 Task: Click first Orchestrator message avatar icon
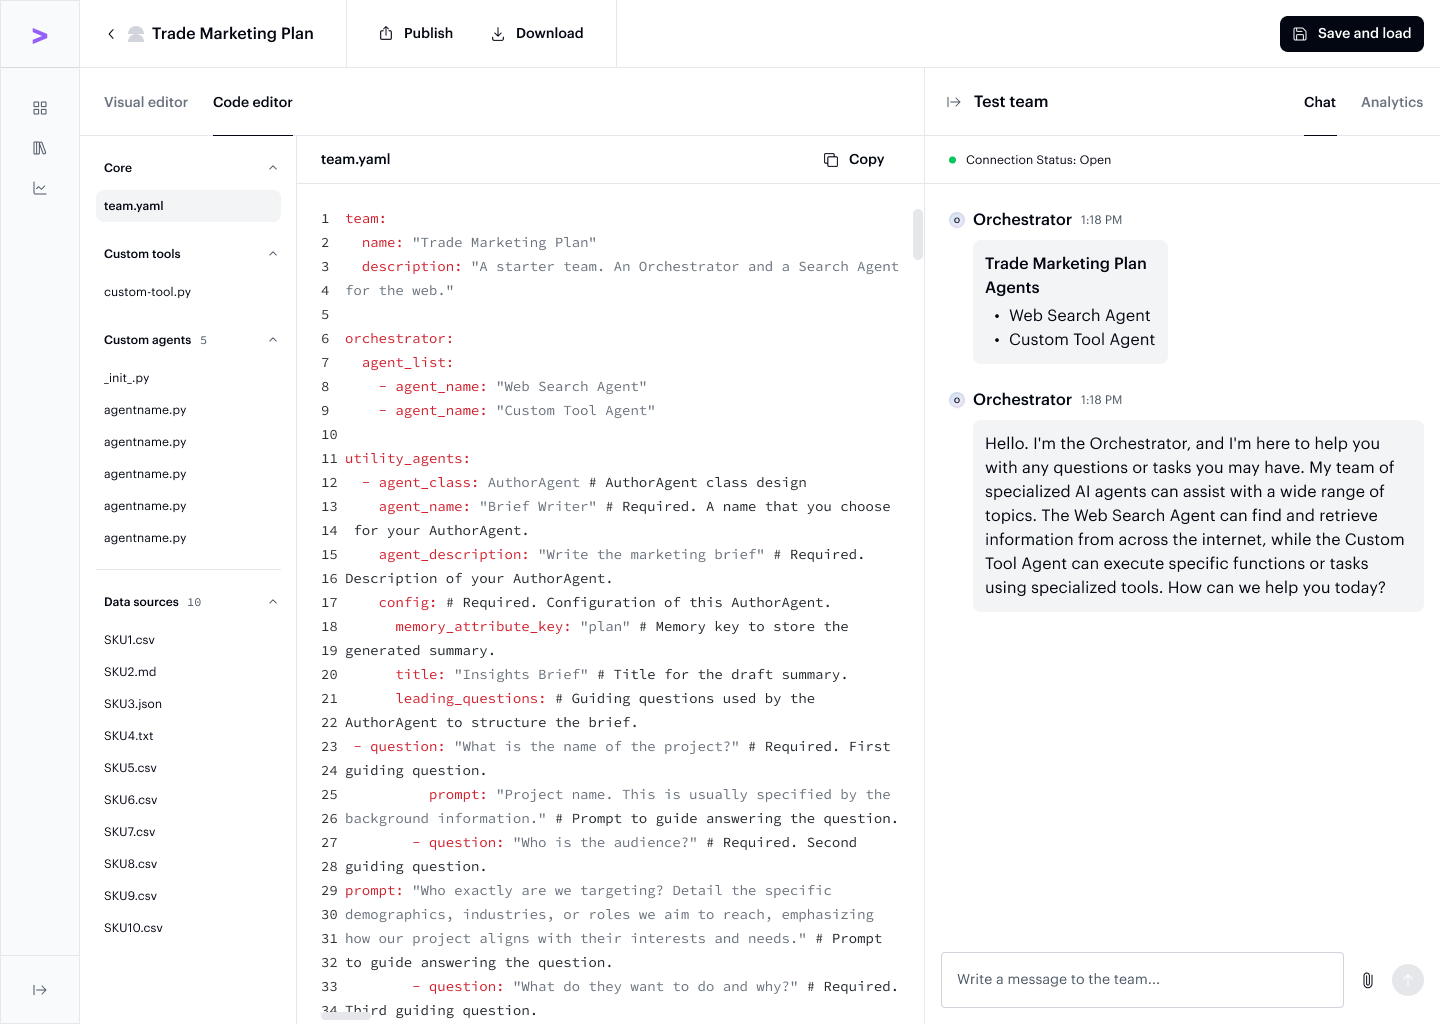(x=957, y=220)
